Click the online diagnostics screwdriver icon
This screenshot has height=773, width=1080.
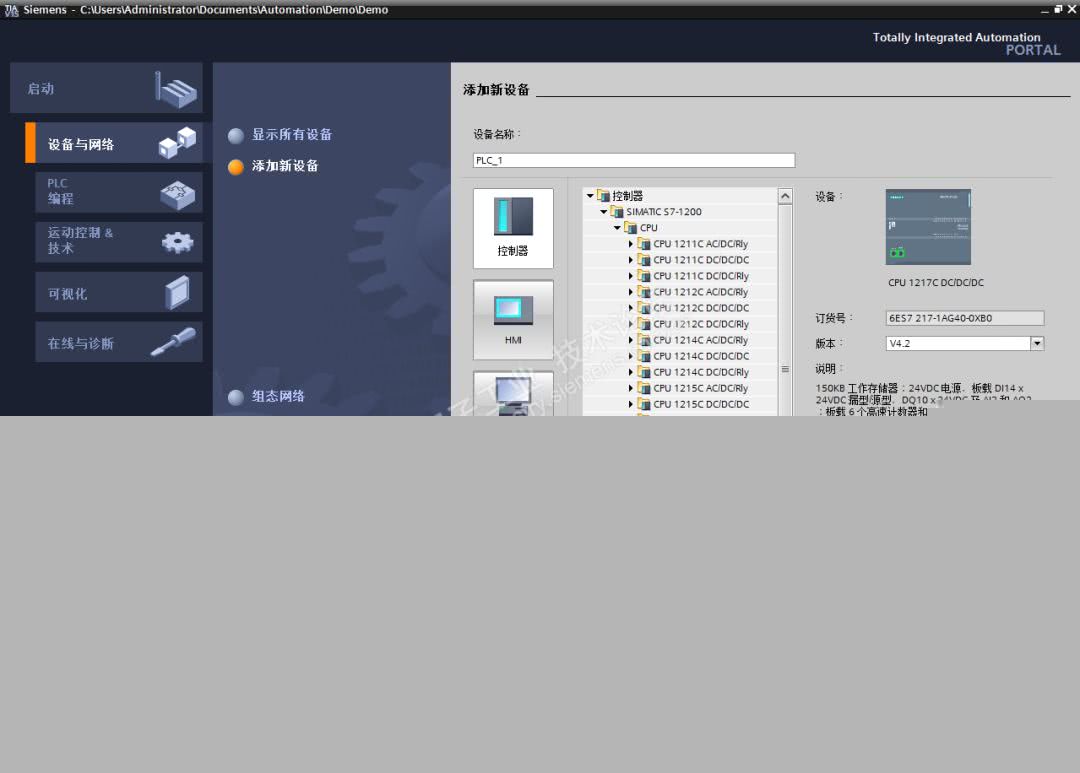(174, 342)
